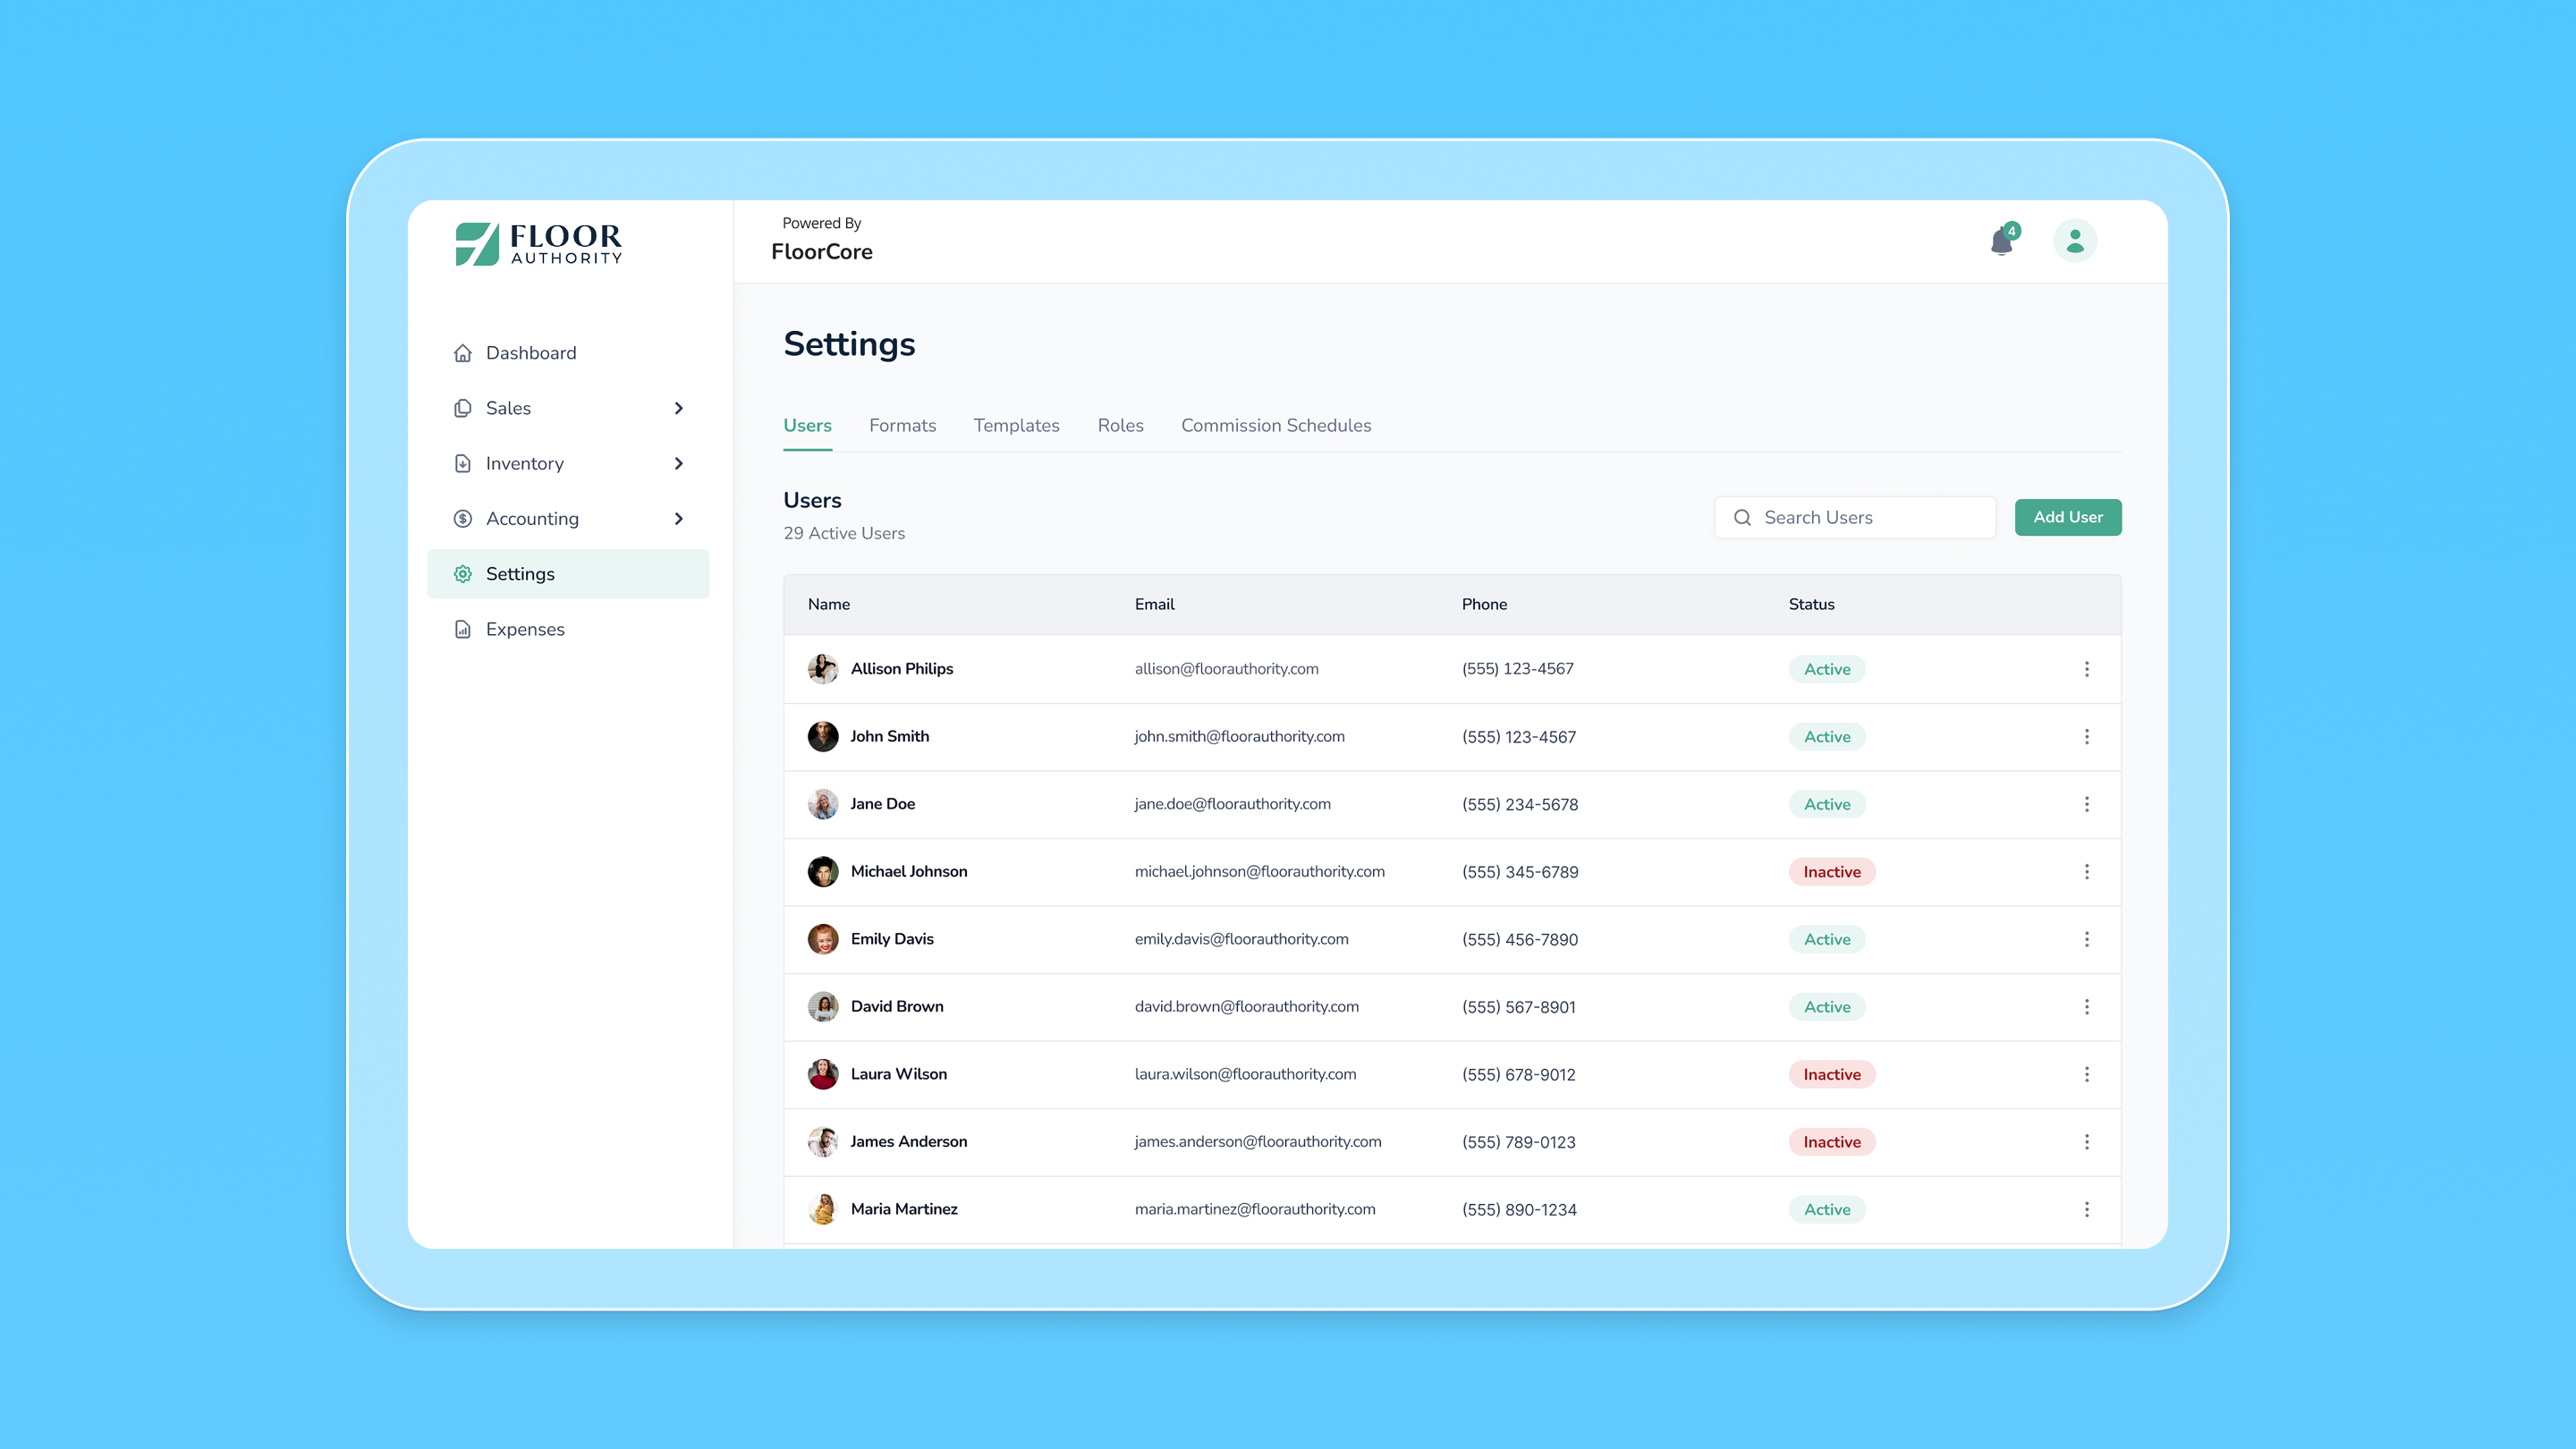Click the Floor Authority logo
Screen dimensions: 2576x1449
click(539, 243)
